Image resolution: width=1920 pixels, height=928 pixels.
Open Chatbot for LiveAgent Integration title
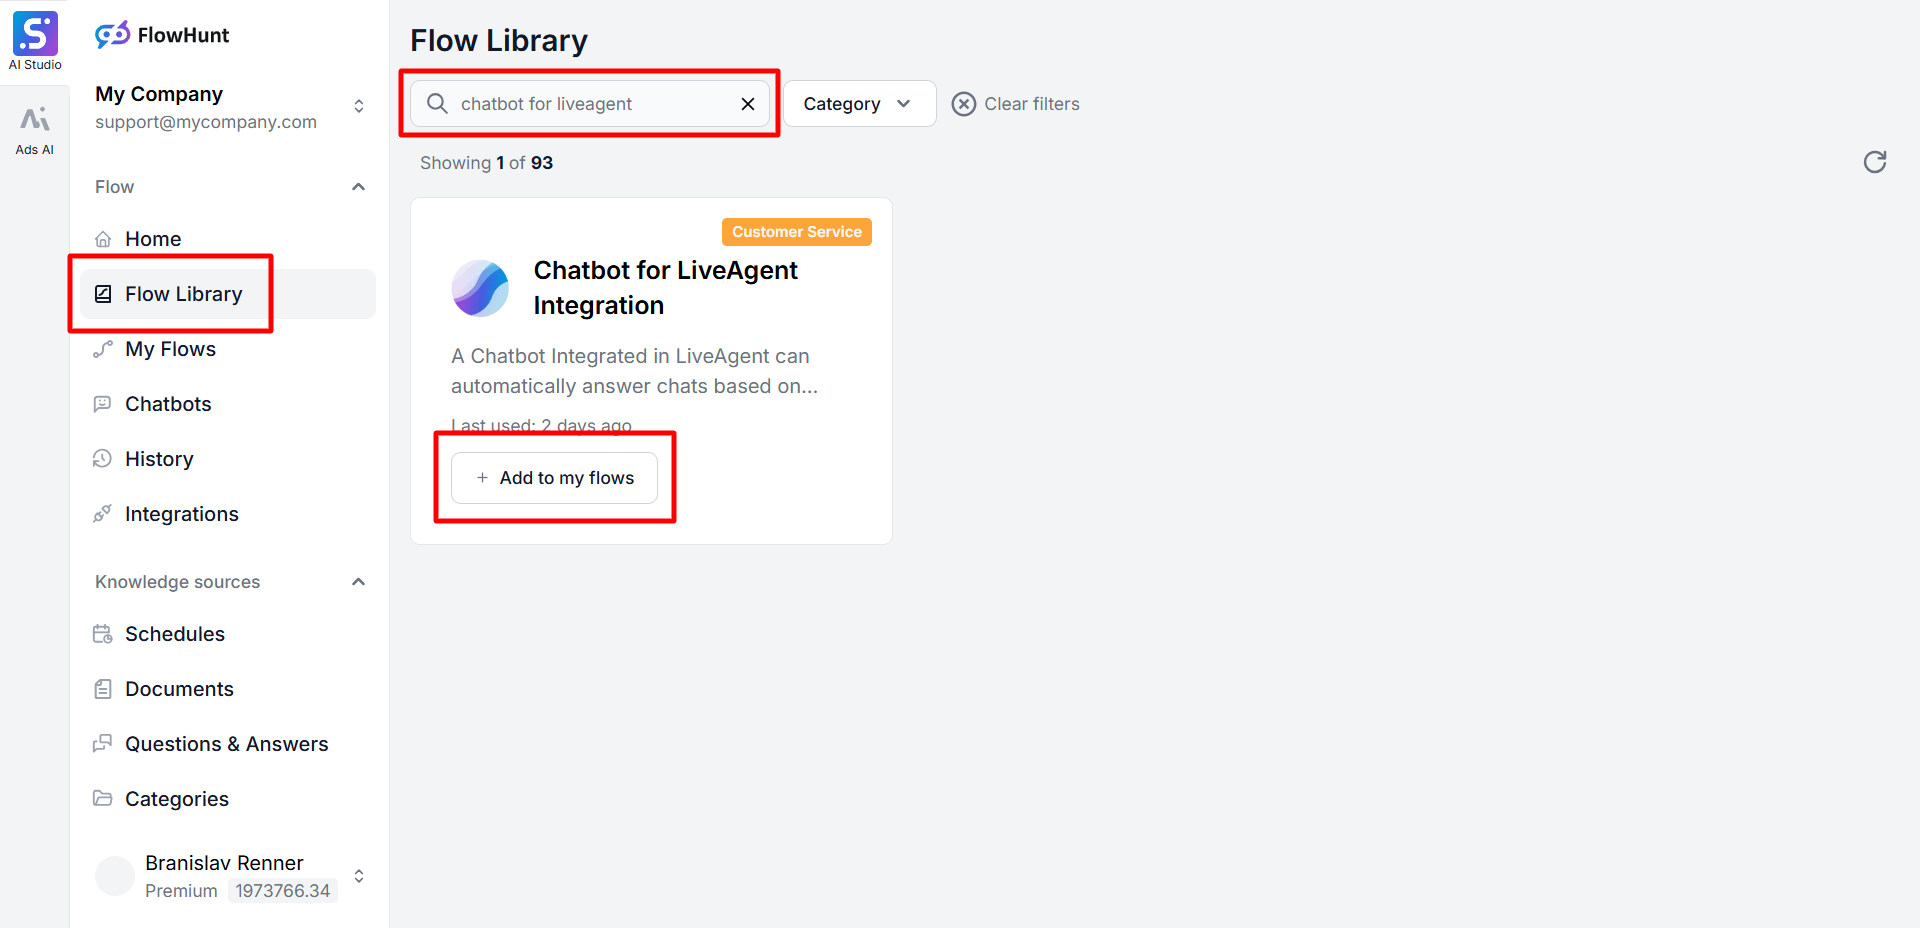[x=665, y=288]
